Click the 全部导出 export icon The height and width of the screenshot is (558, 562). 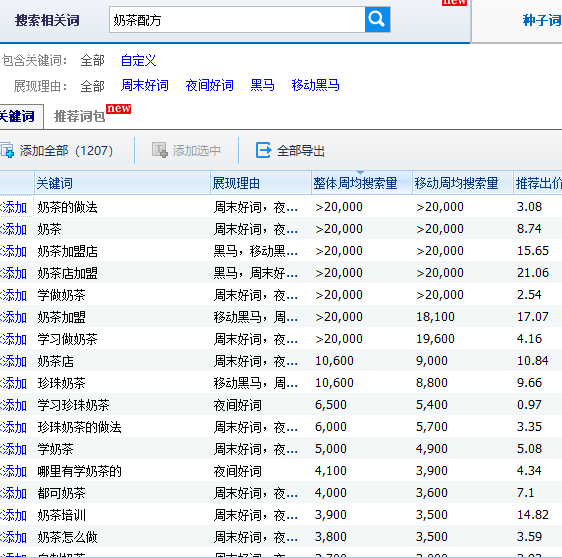click(263, 150)
